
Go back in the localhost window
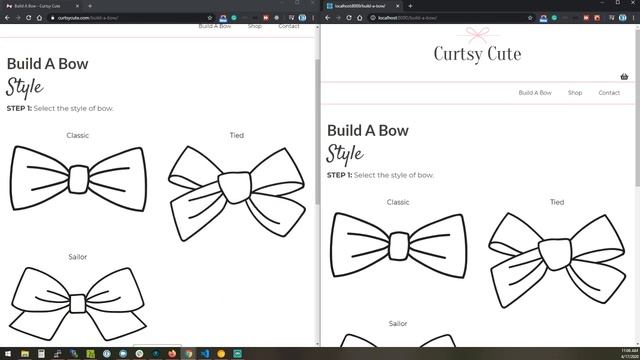327,18
